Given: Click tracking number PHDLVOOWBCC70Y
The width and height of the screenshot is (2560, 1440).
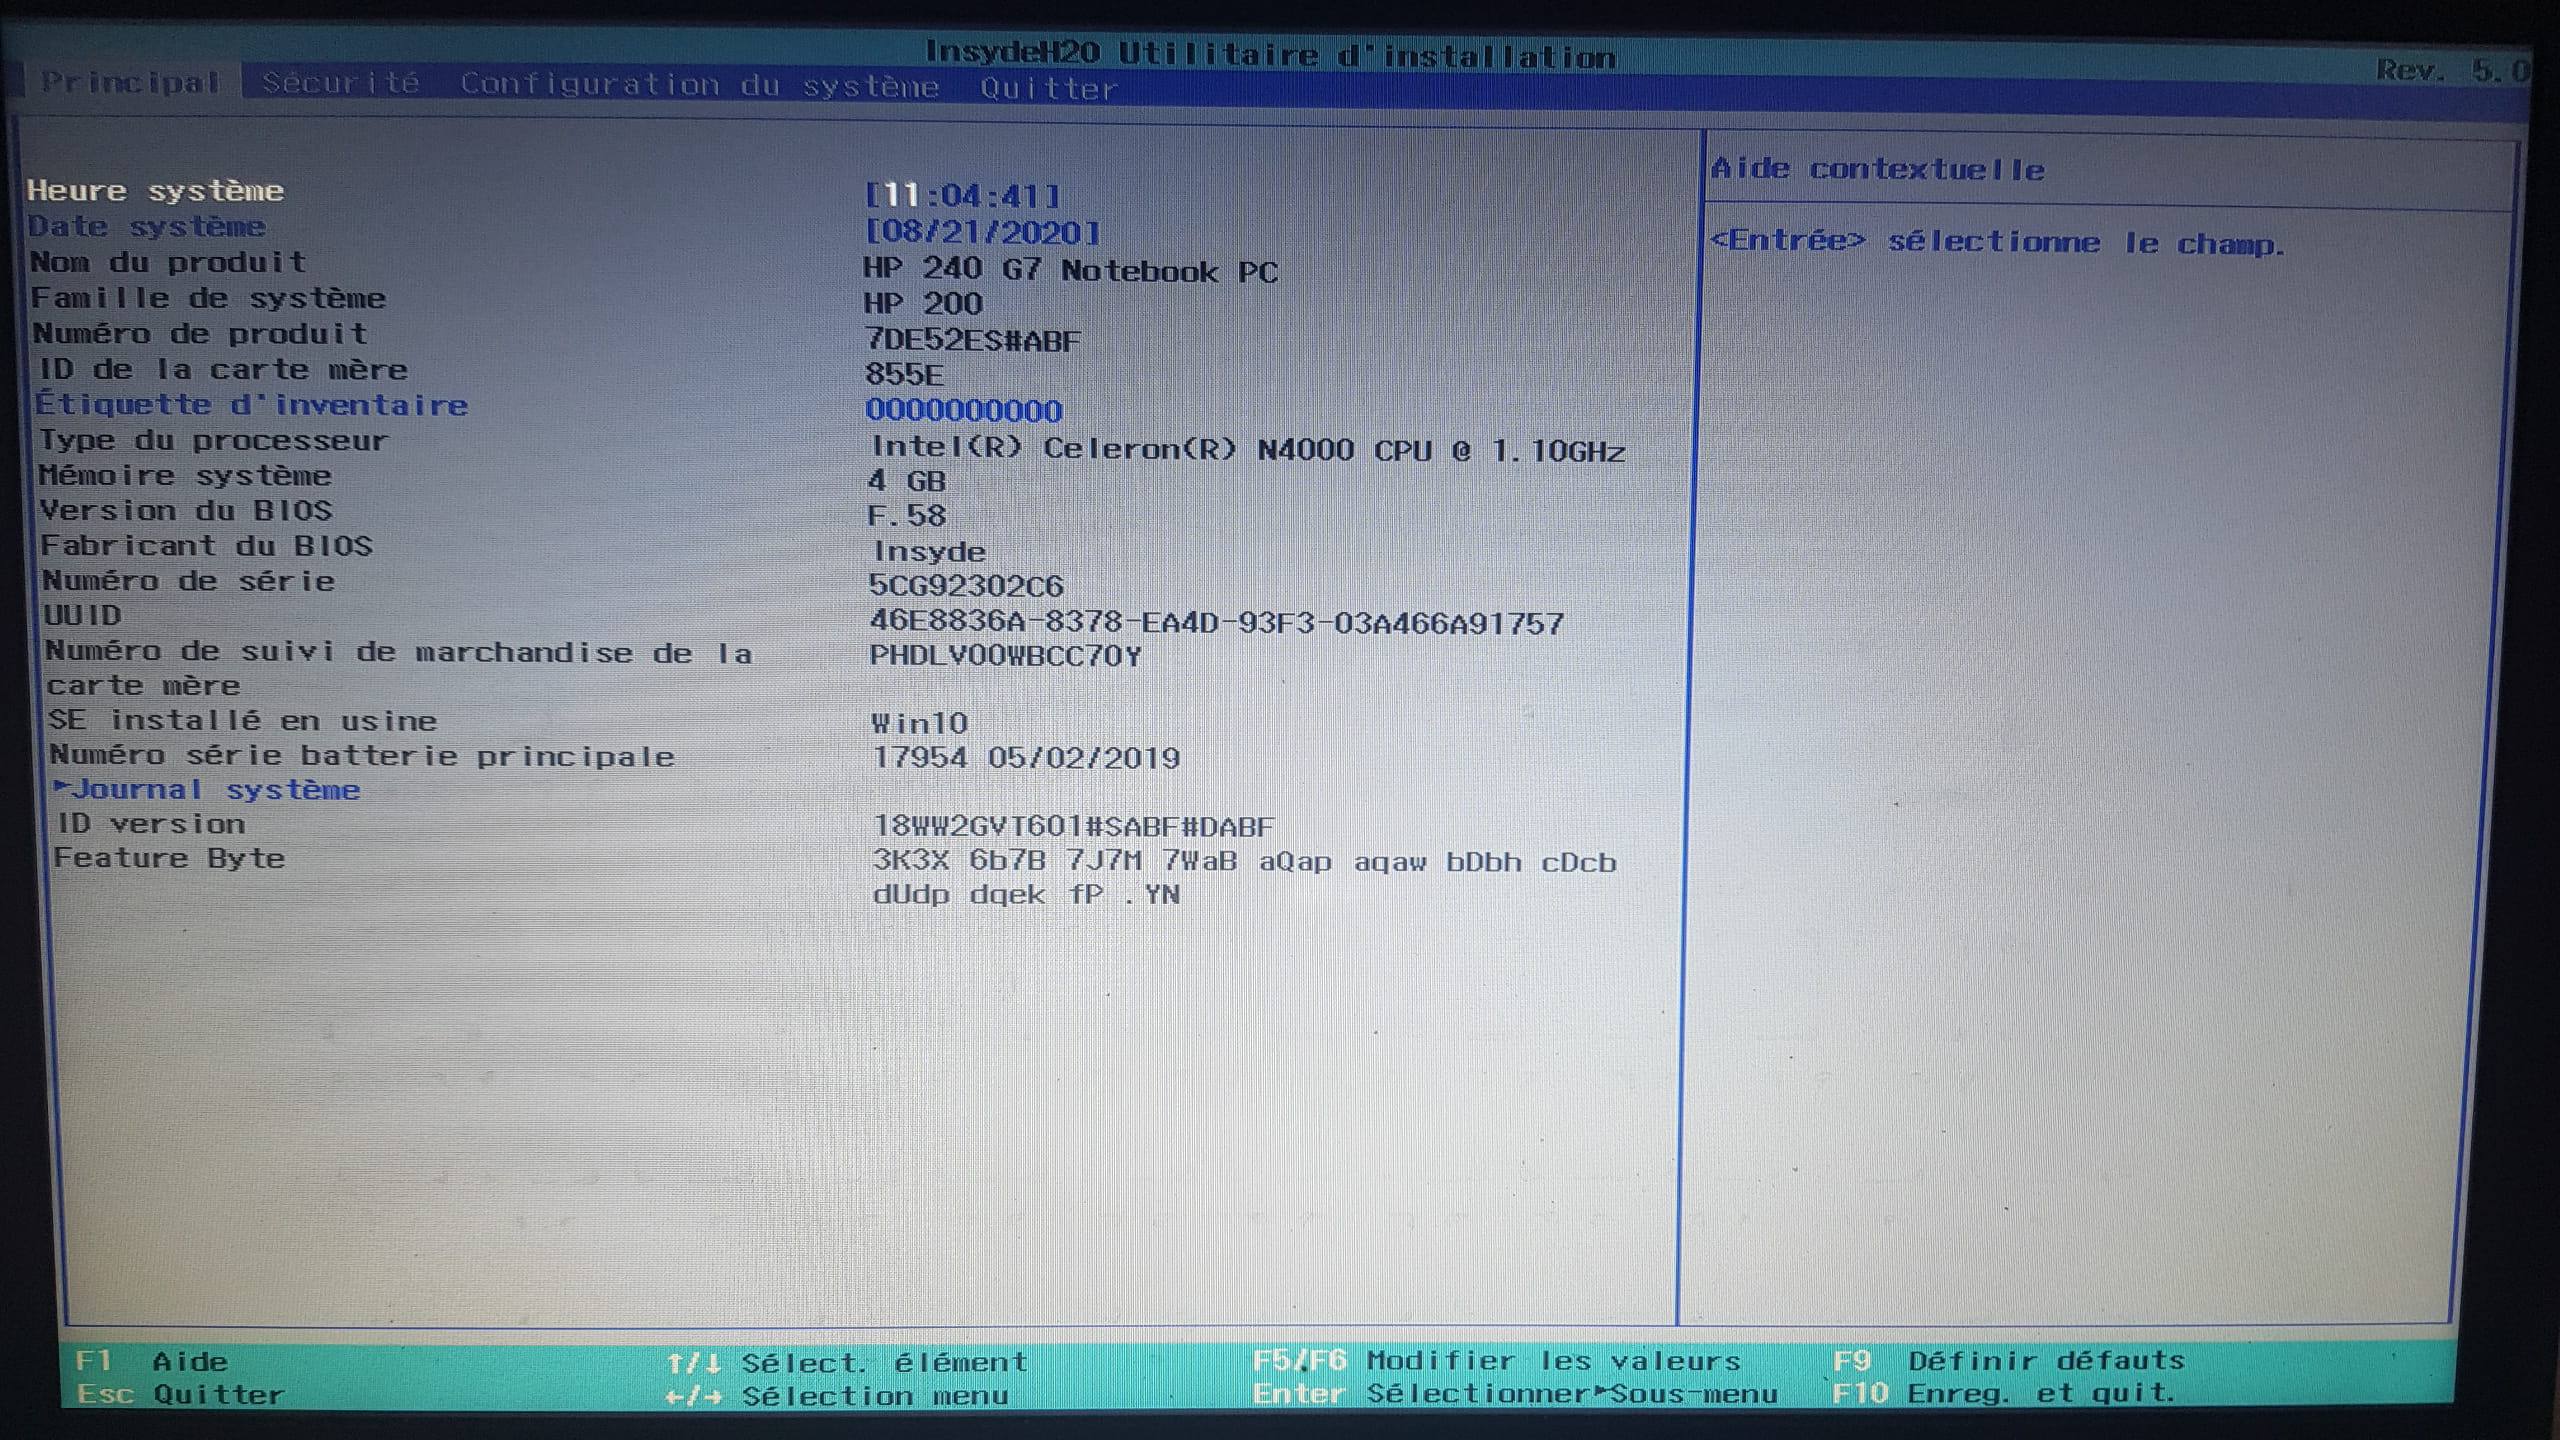Looking at the screenshot, I should tap(1006, 656).
